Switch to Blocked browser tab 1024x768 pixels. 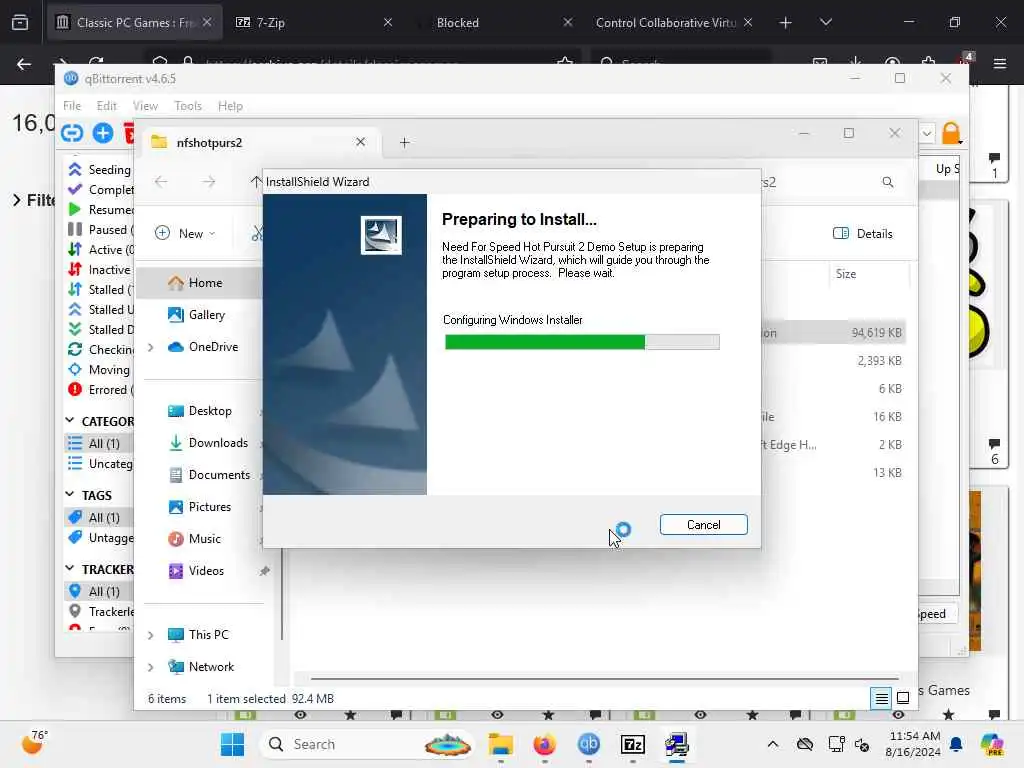(494, 23)
